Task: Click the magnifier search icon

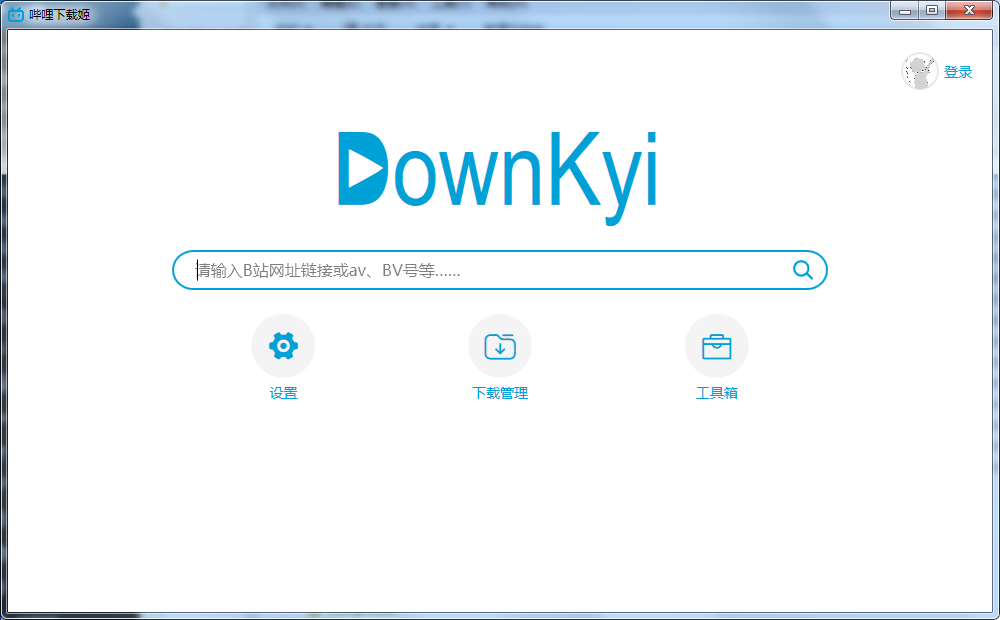Action: pyautogui.click(x=802, y=270)
